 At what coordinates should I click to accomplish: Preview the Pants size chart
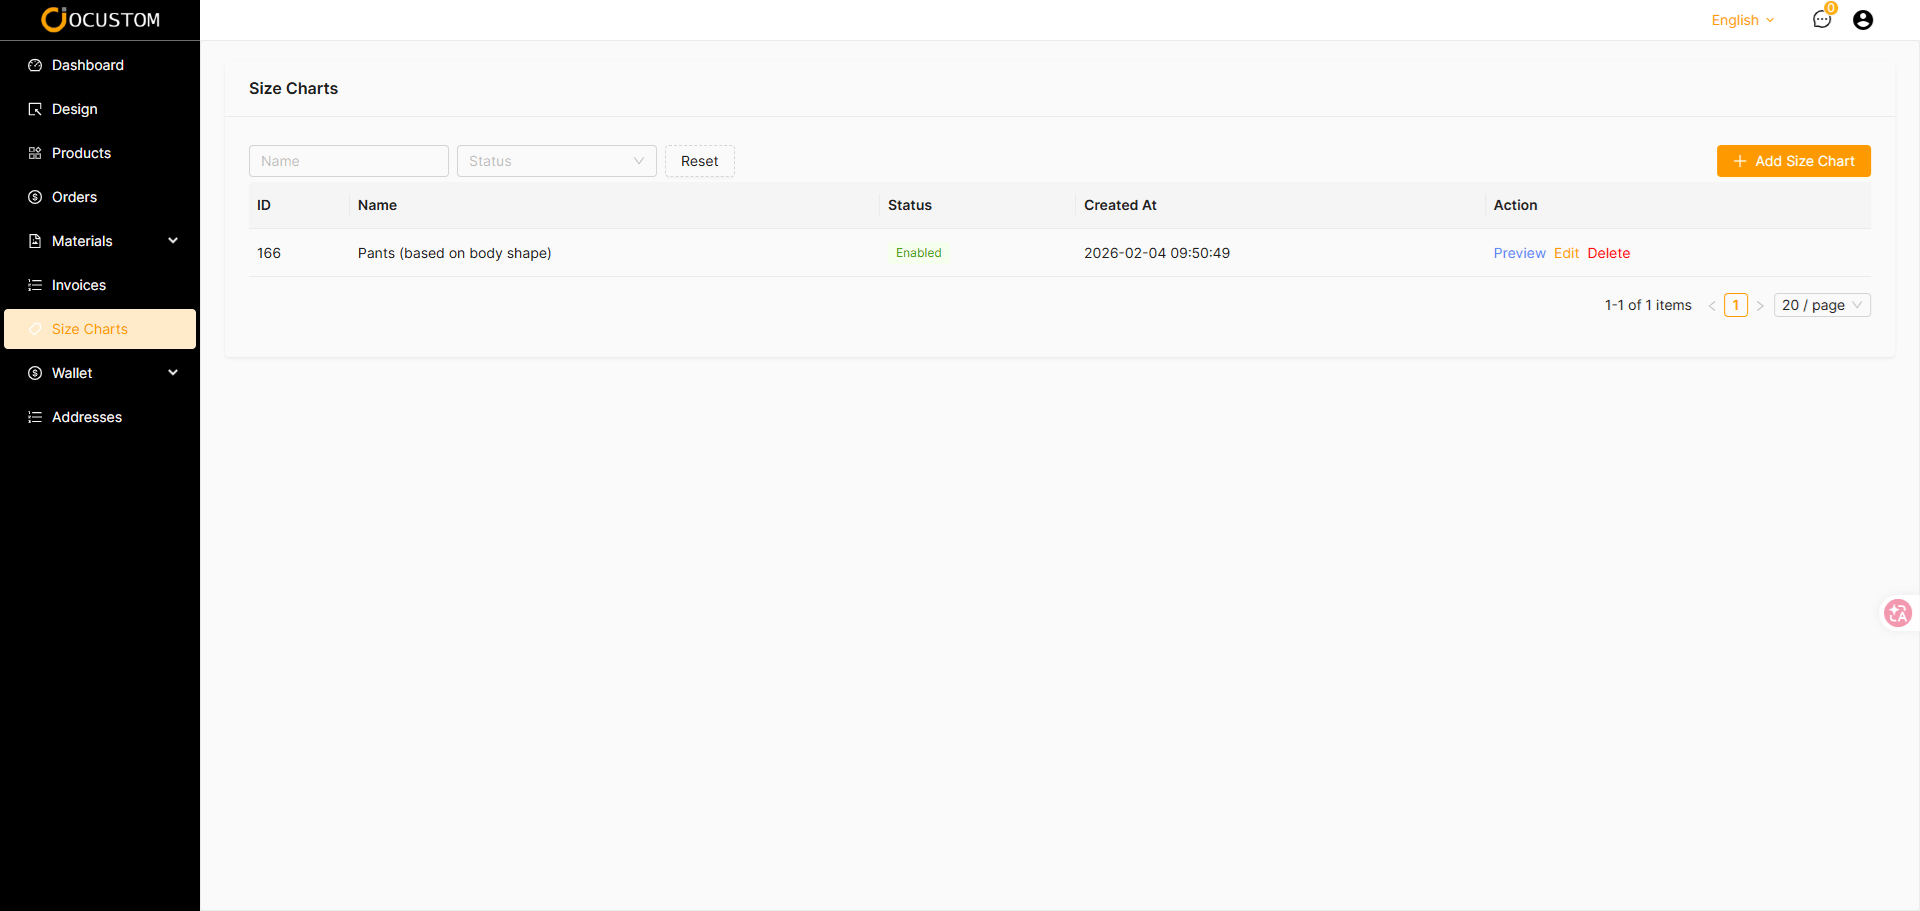click(x=1518, y=253)
